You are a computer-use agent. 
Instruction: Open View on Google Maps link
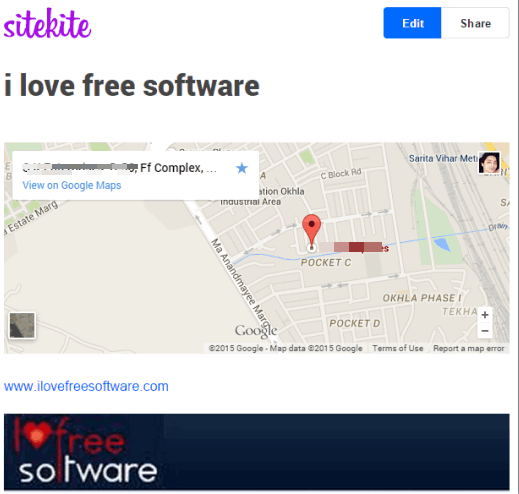pyautogui.click(x=72, y=185)
